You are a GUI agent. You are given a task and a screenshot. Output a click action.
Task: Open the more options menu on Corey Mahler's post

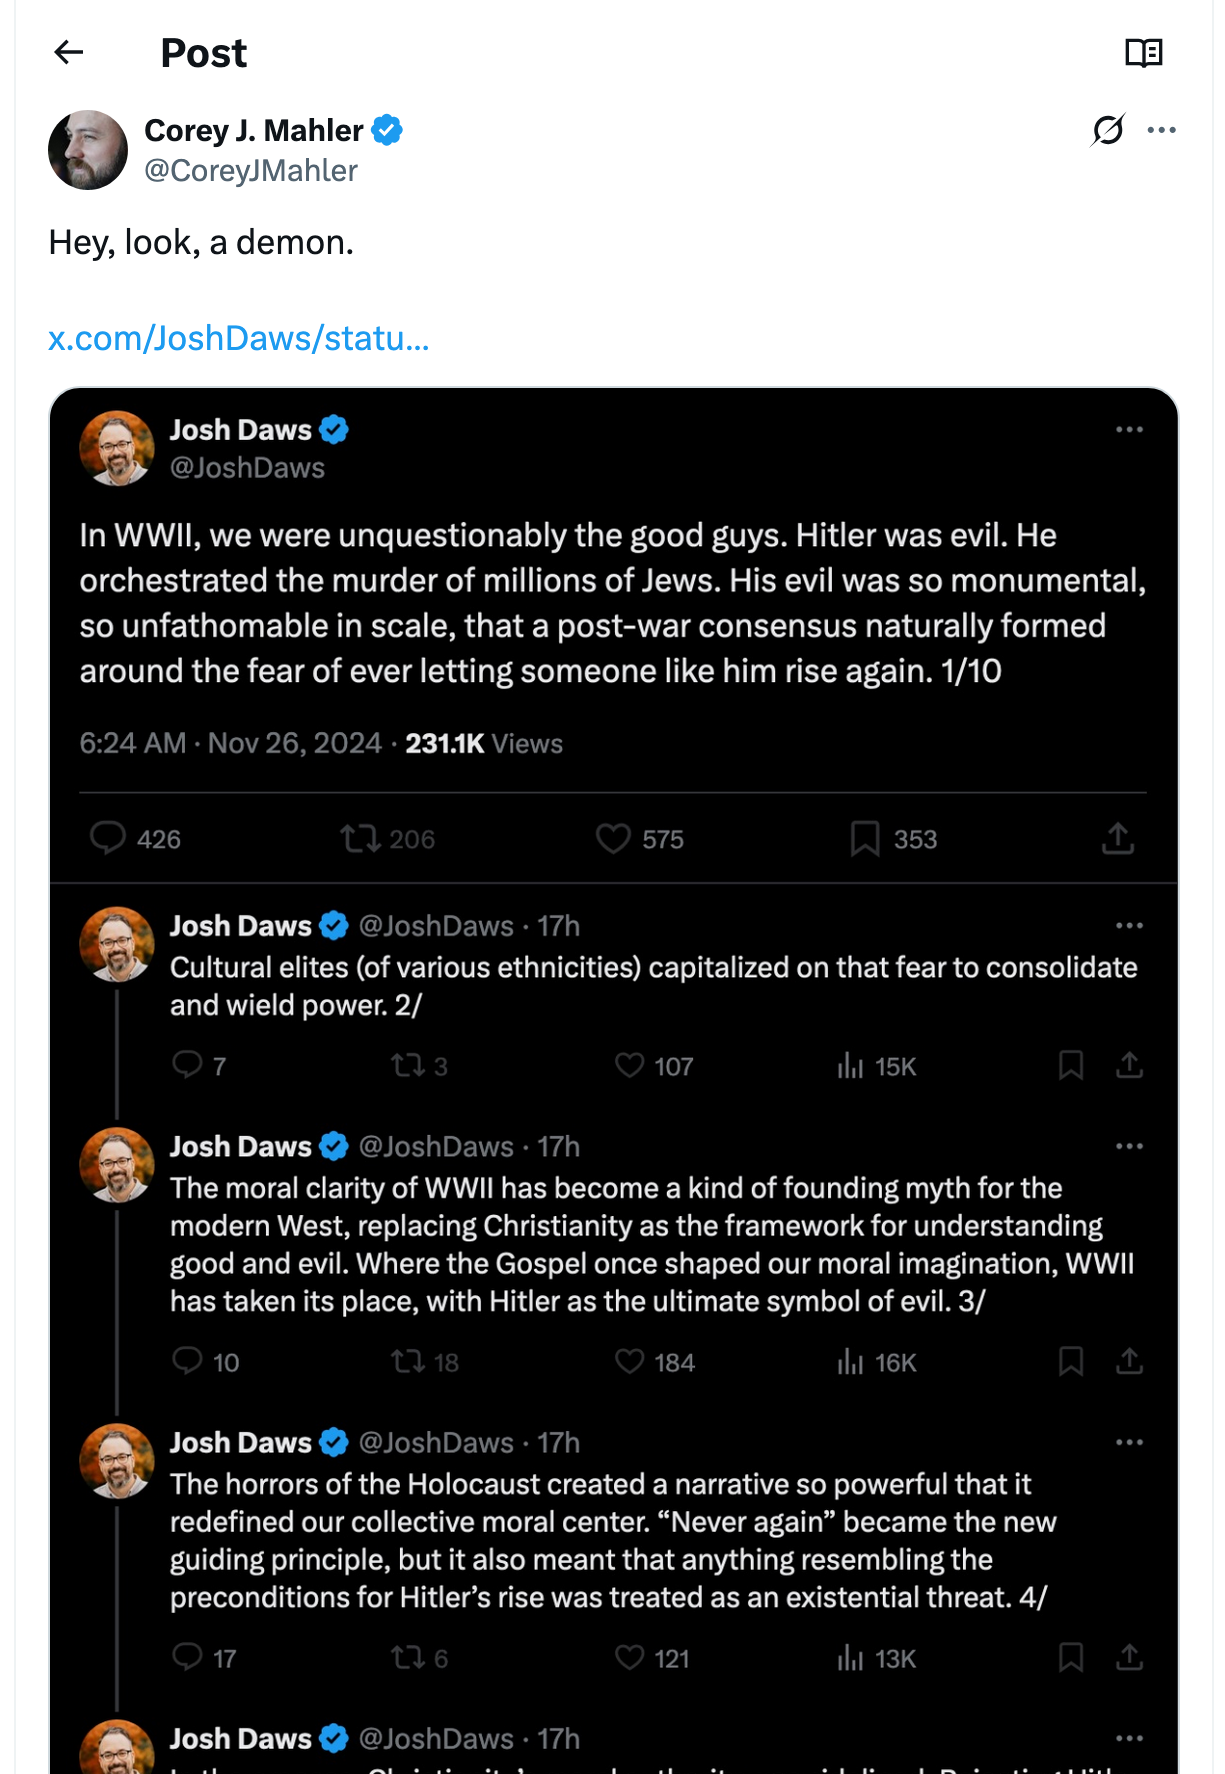1161,130
